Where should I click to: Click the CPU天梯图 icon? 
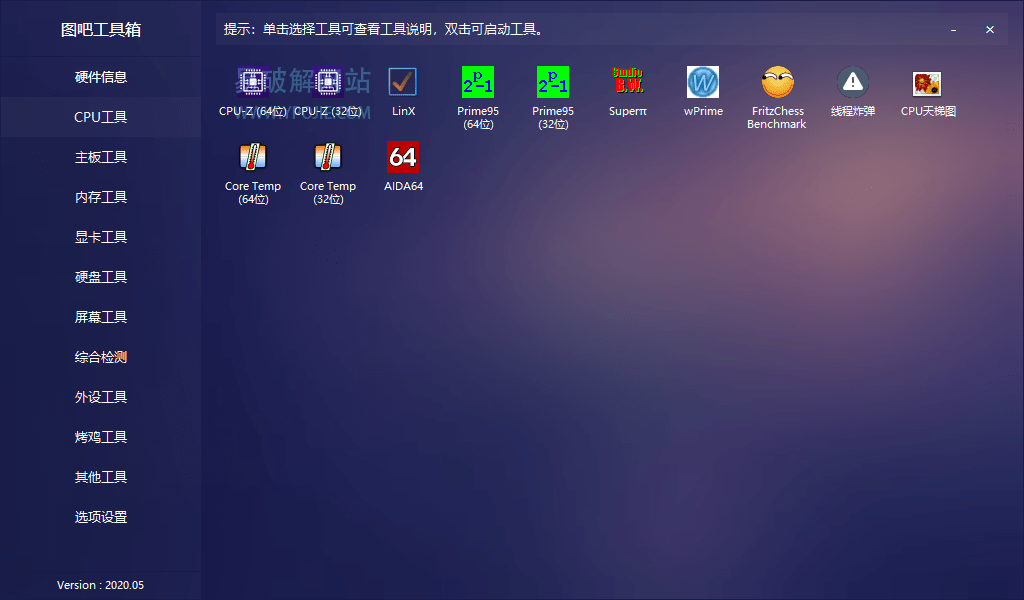[928, 83]
